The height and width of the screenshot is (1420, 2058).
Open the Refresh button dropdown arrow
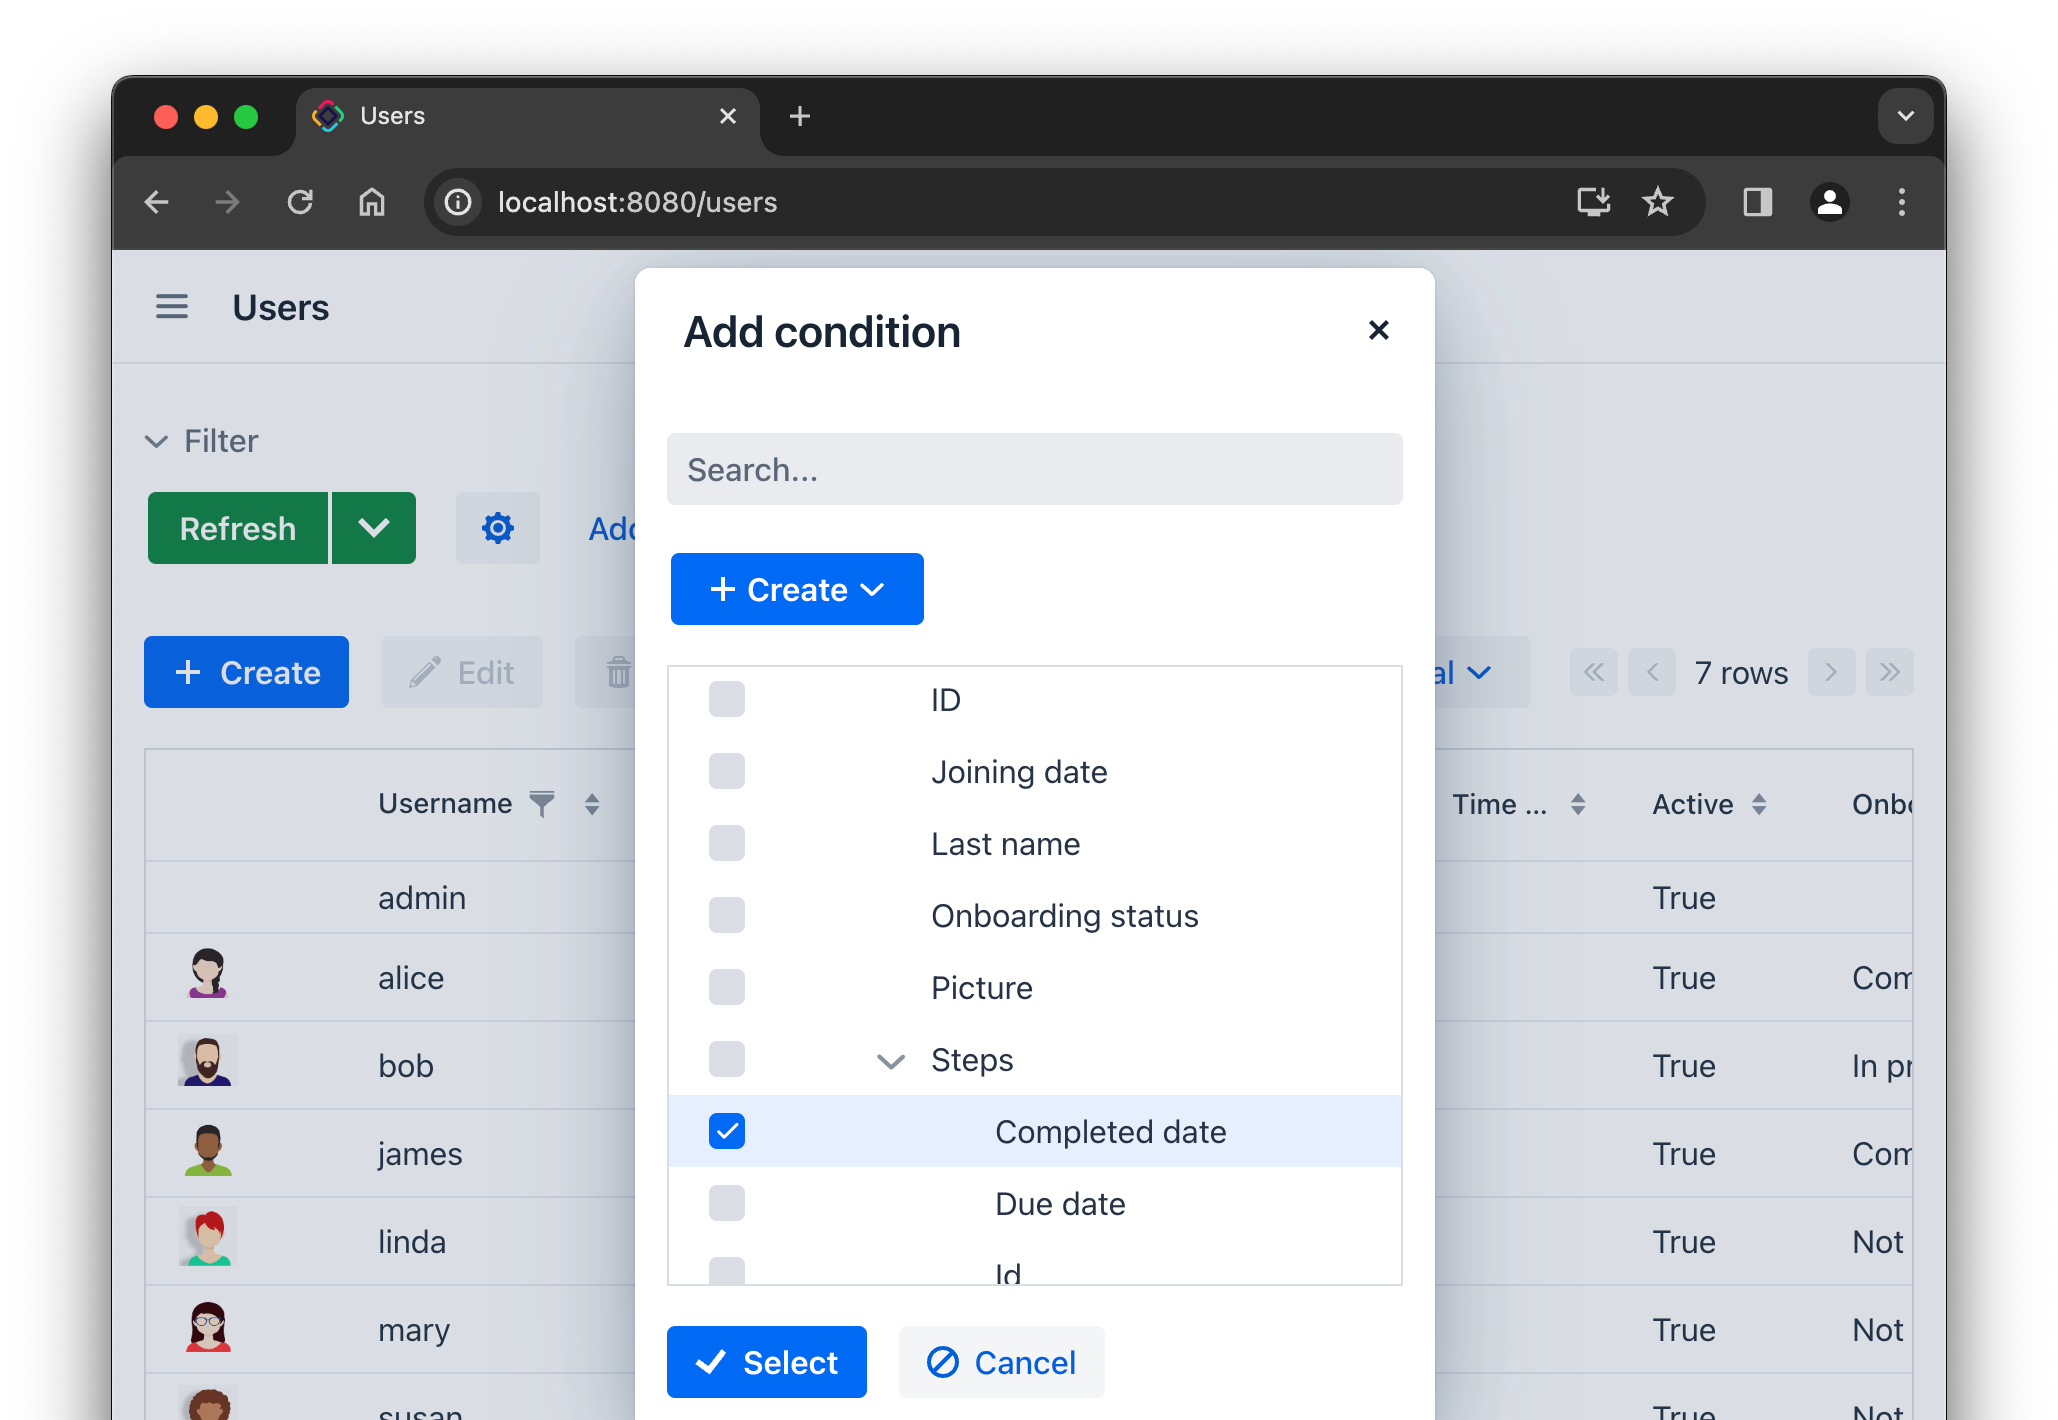(x=373, y=528)
